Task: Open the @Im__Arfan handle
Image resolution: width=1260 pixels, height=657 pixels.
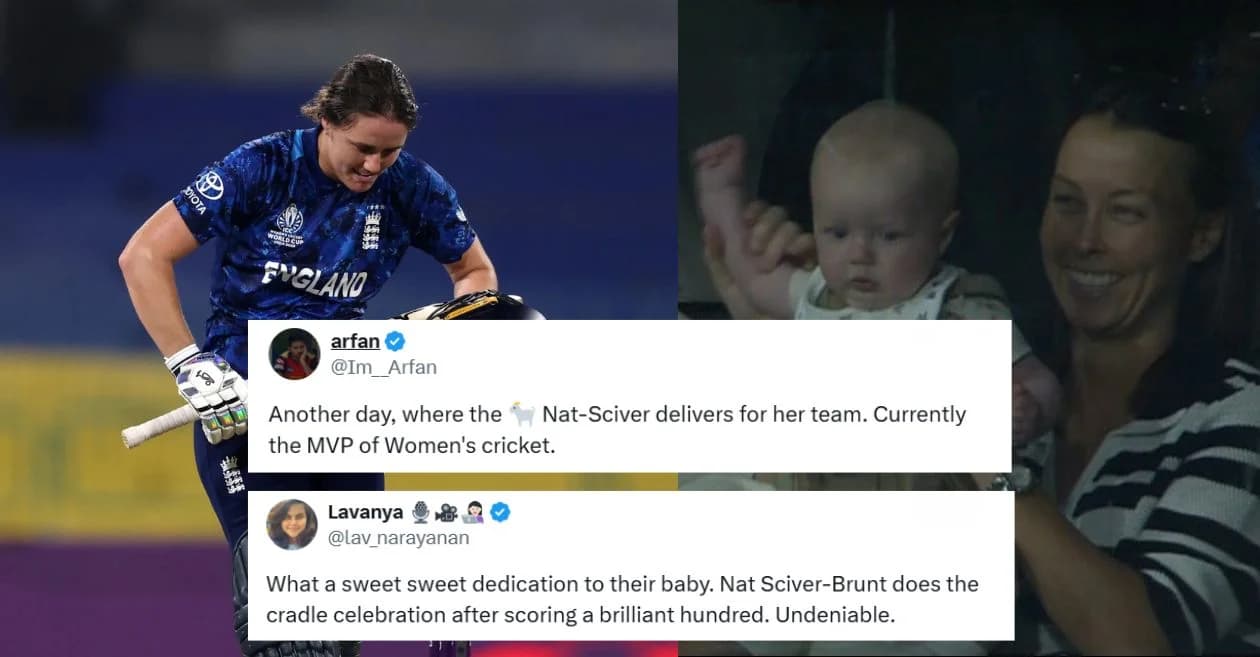Action: 384,367
